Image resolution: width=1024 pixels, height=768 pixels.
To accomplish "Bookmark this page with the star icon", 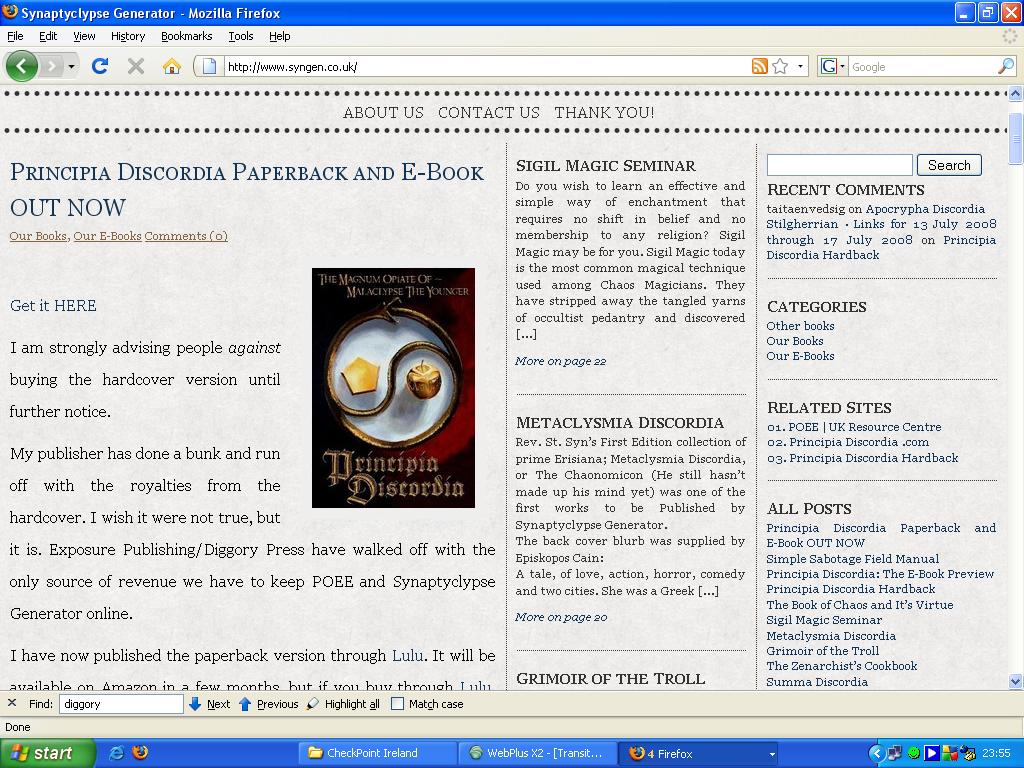I will tap(780, 66).
